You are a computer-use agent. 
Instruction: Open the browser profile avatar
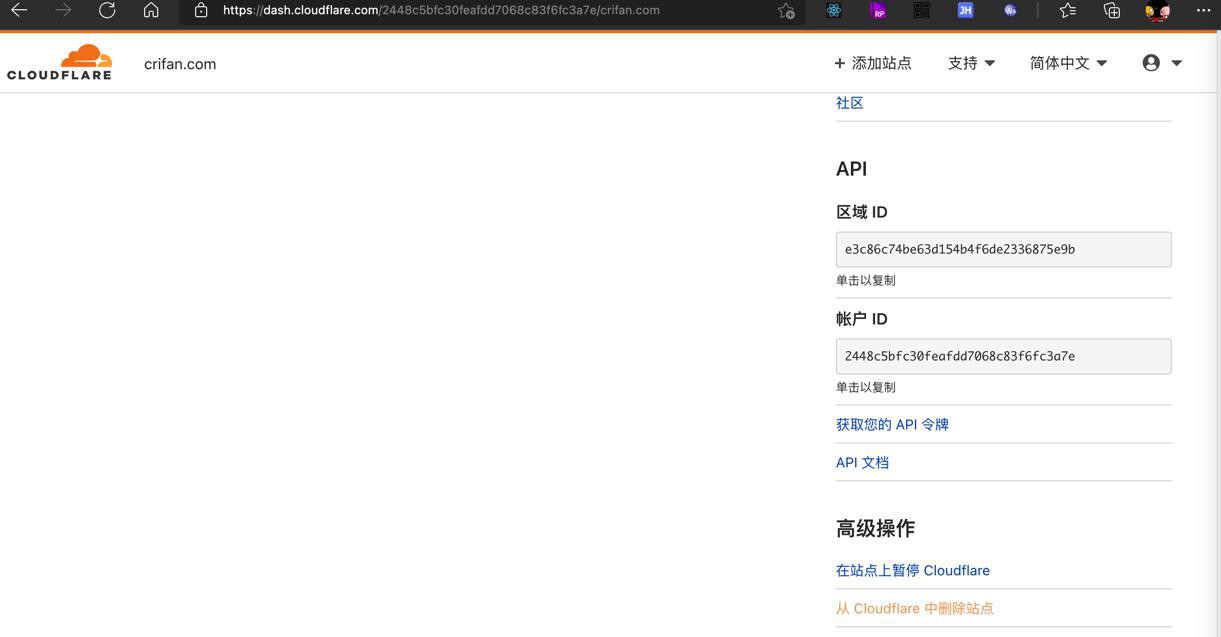point(1158,11)
